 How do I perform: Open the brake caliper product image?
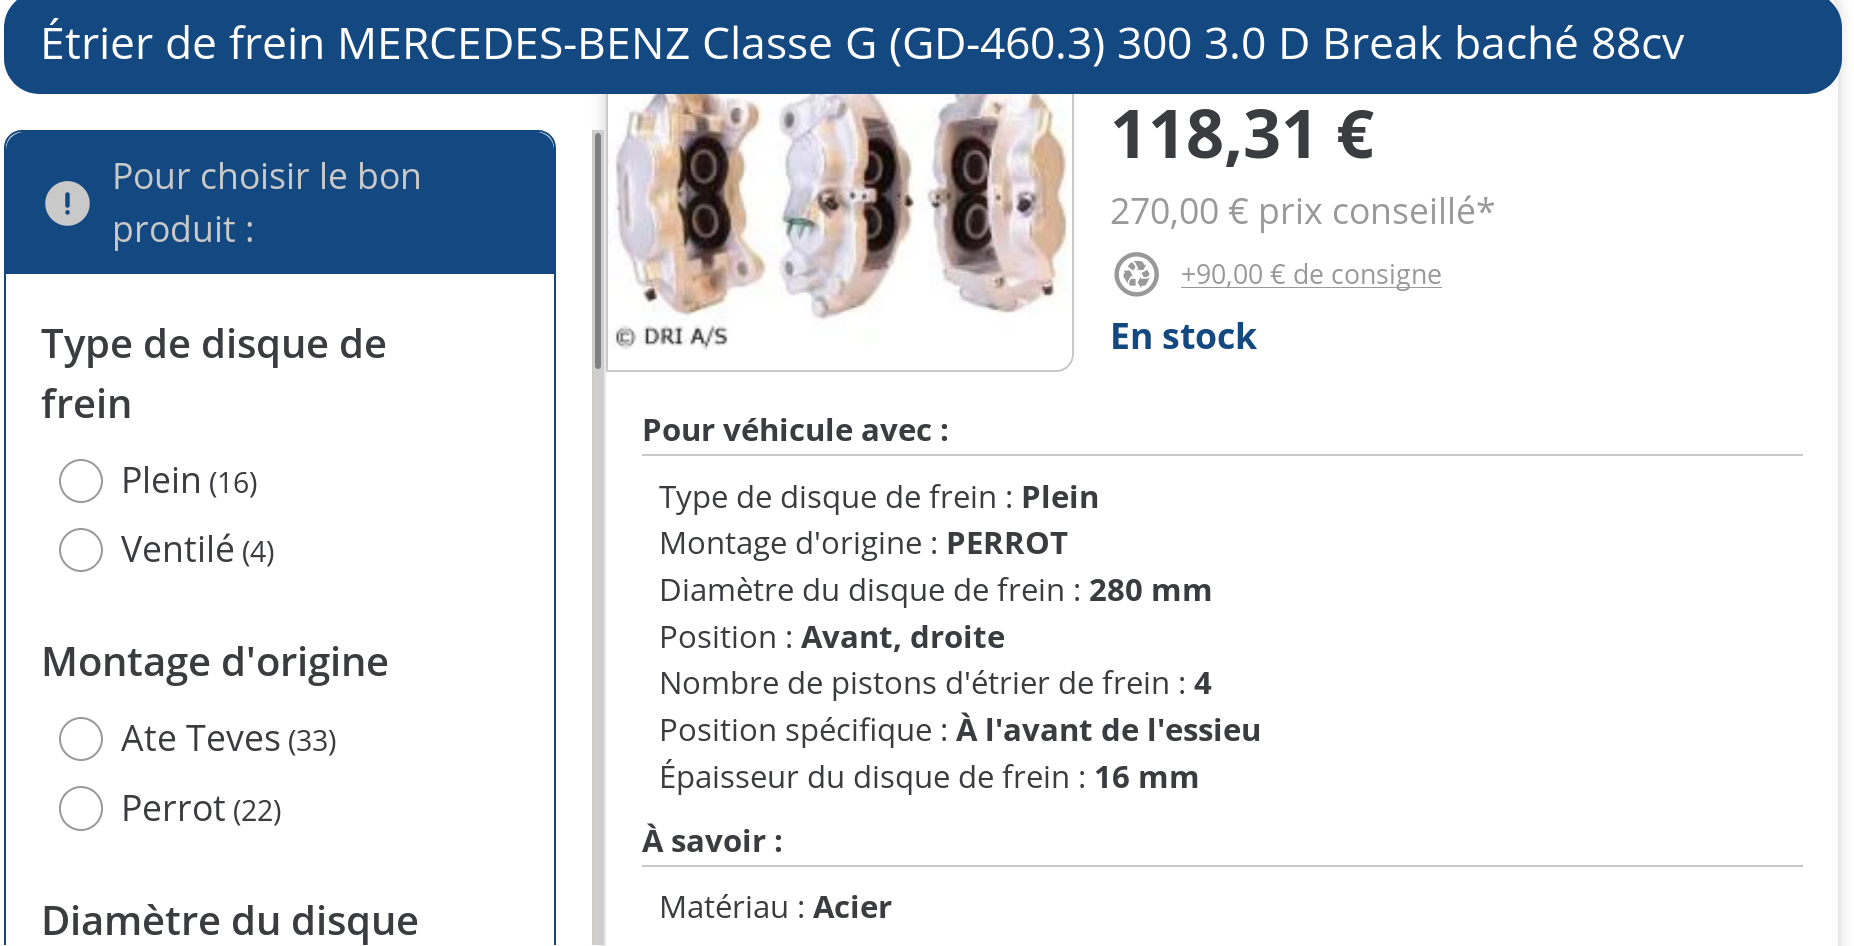[839, 210]
